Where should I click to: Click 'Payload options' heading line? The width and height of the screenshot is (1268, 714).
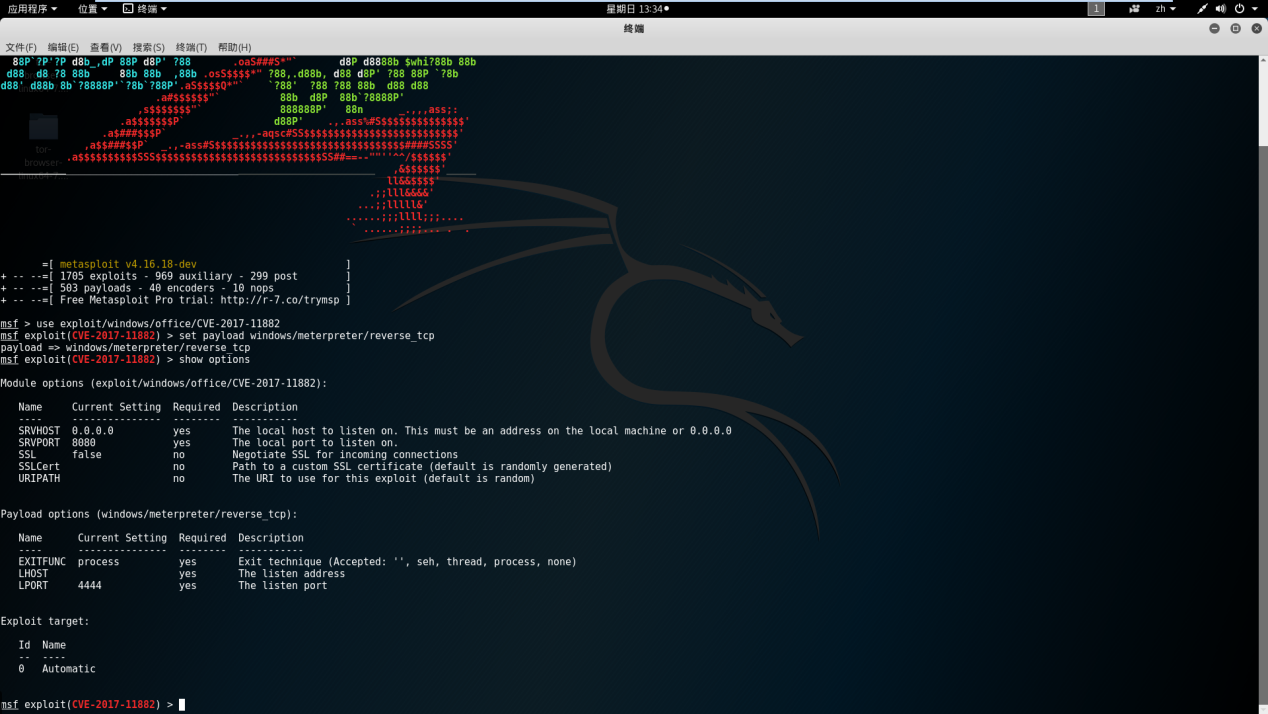click(x=149, y=514)
